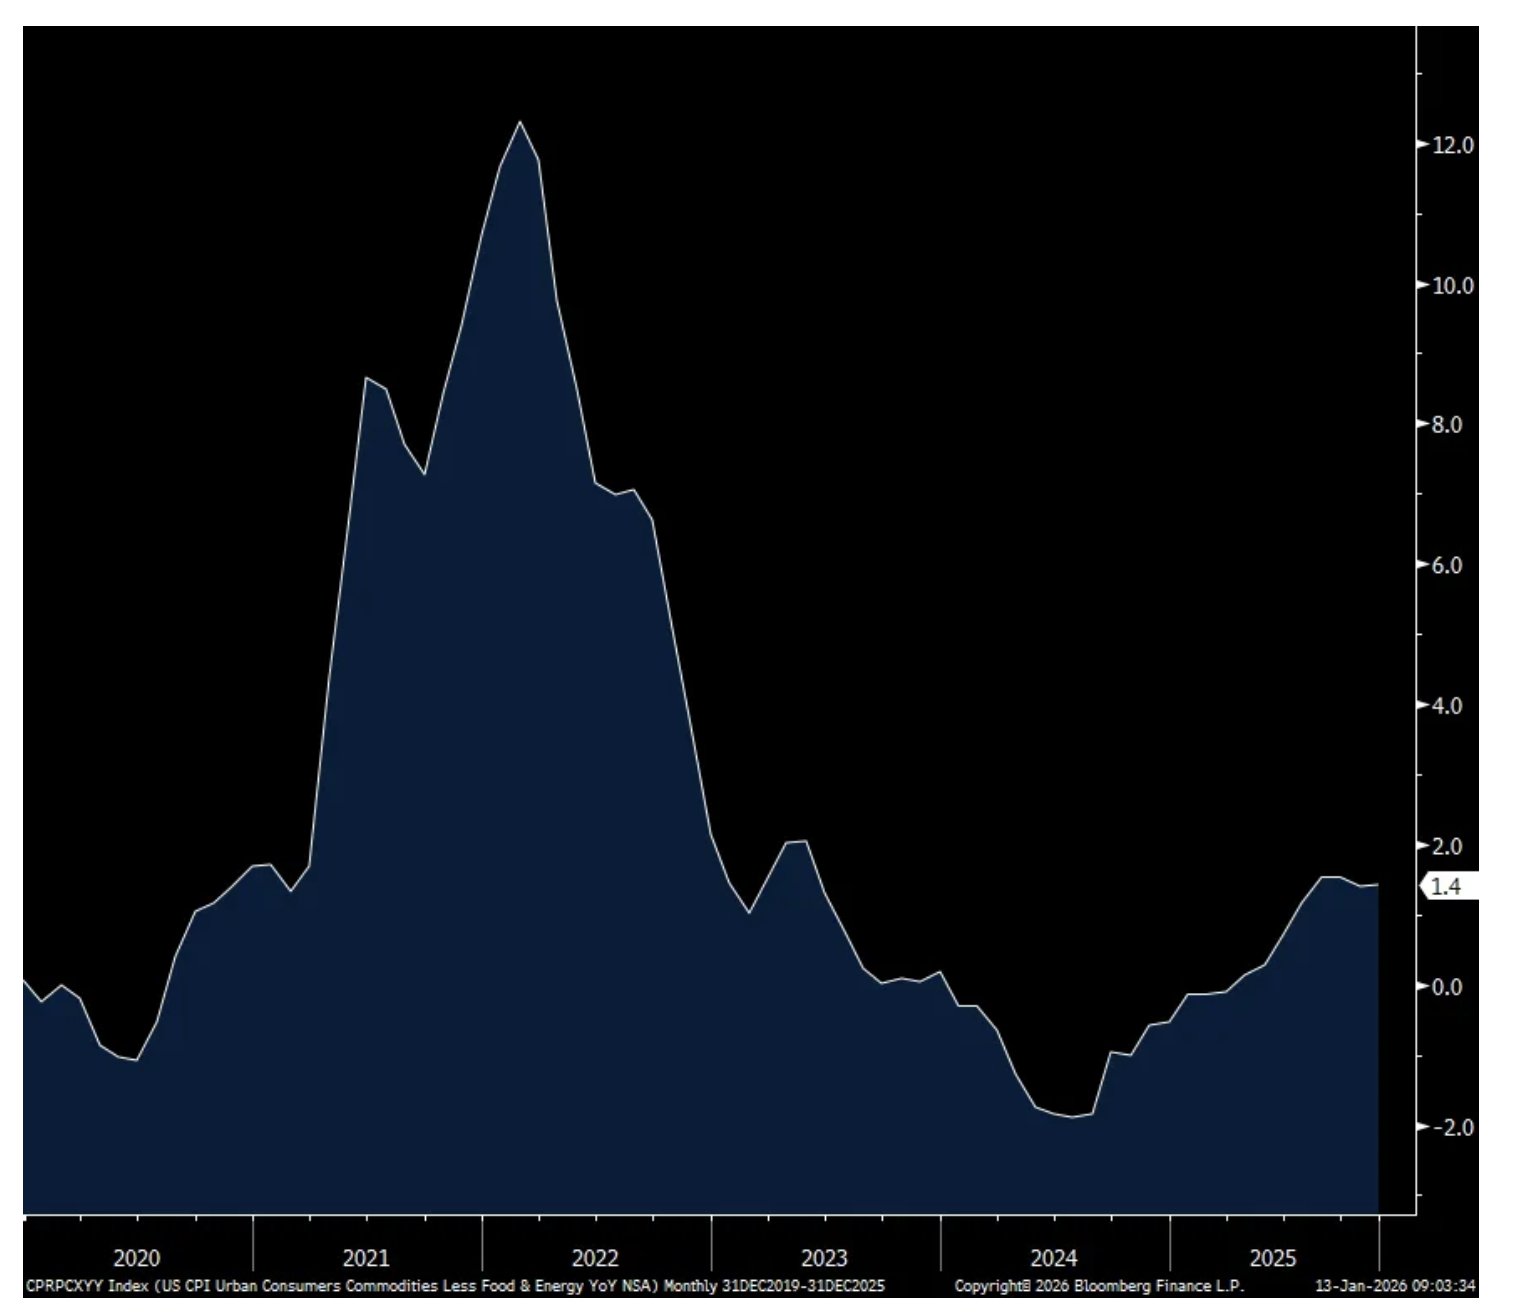
Task: Click the 10.0 y-axis label
Action: coord(1452,285)
